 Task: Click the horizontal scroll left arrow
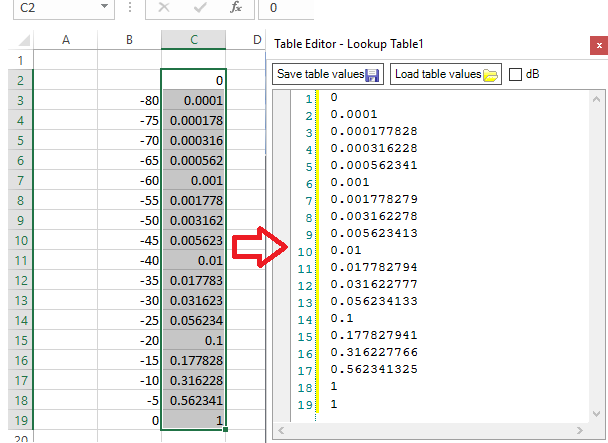281,430
